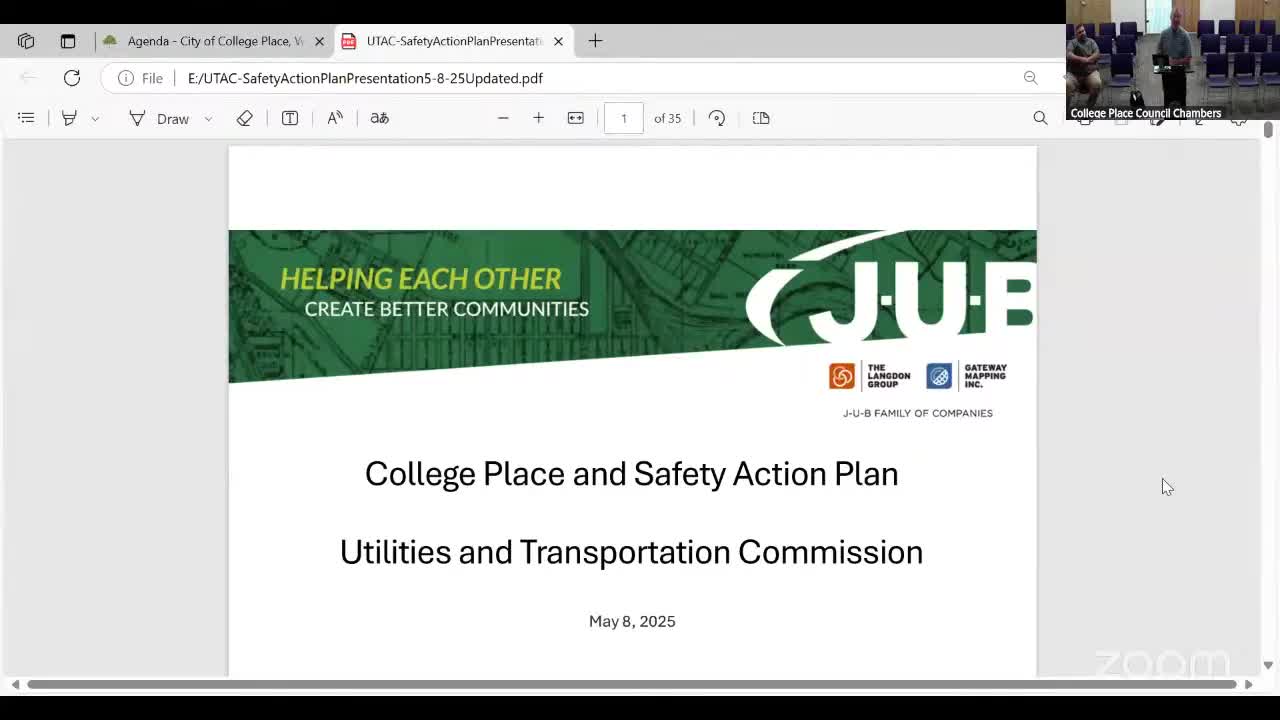This screenshot has height=720, width=1280.
Task: Rotate the PDF page
Action: pos(717,118)
